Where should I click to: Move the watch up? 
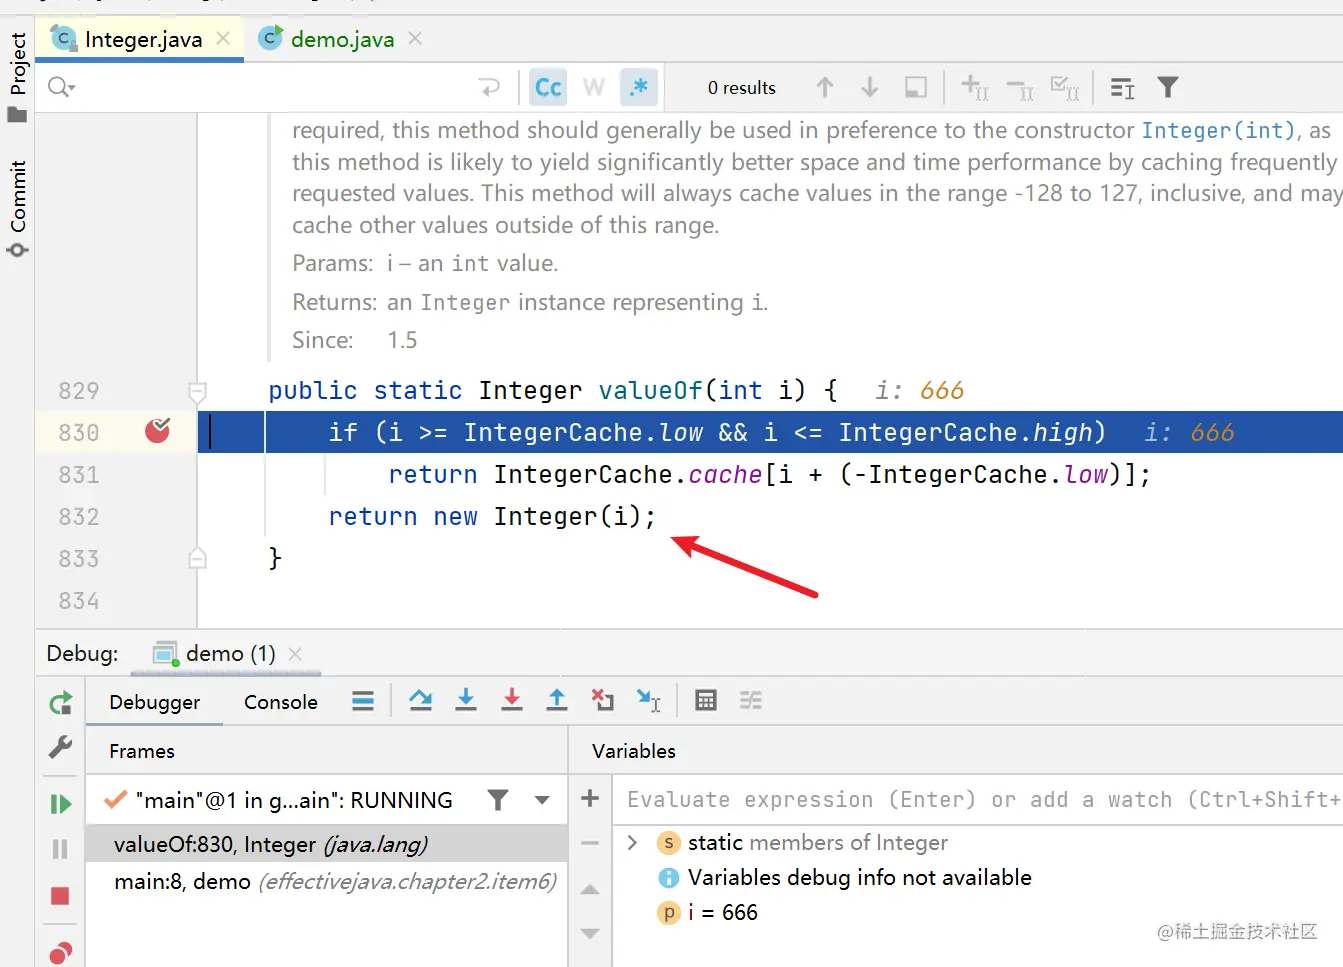pos(590,889)
